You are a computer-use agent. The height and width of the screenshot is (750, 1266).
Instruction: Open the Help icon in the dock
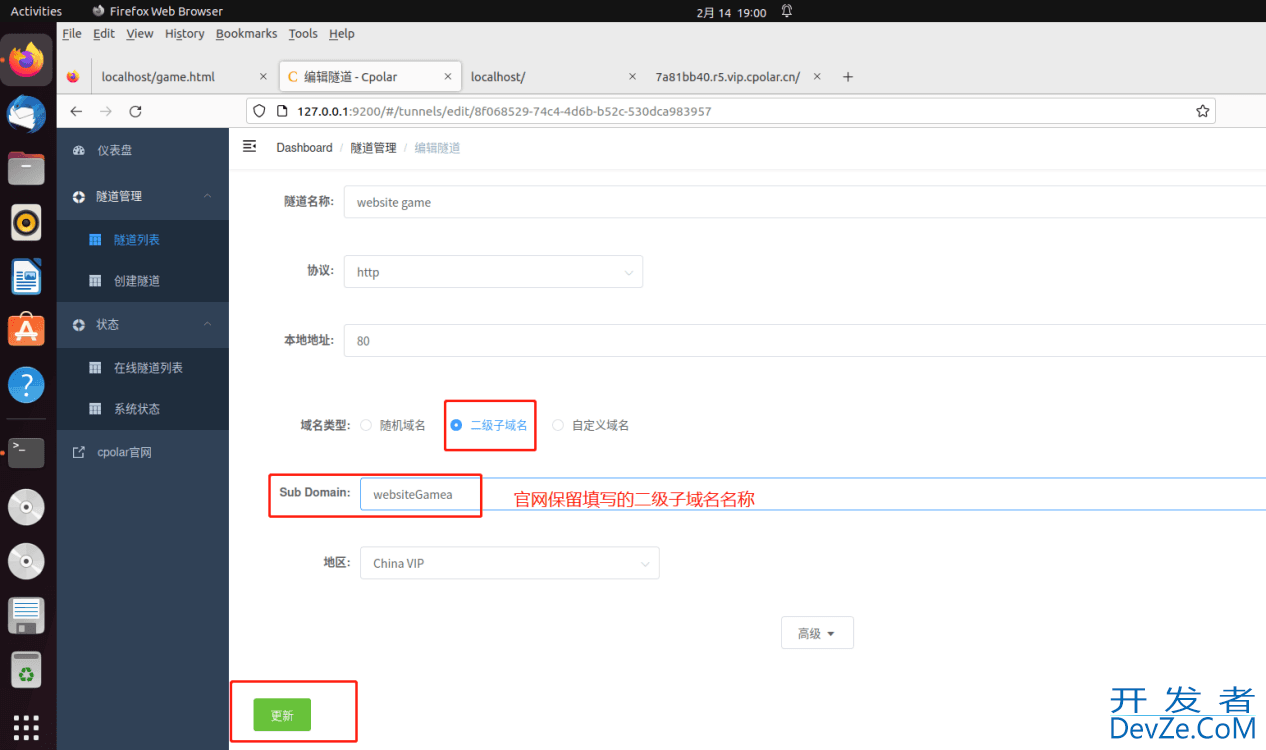[27, 384]
